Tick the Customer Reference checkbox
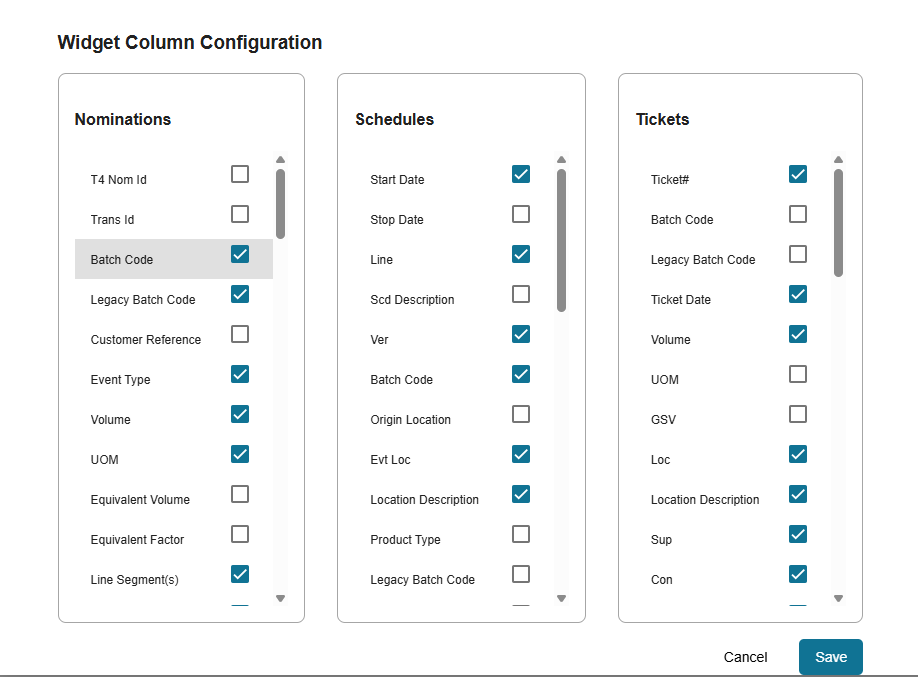The height and width of the screenshot is (677, 918). pos(240,335)
